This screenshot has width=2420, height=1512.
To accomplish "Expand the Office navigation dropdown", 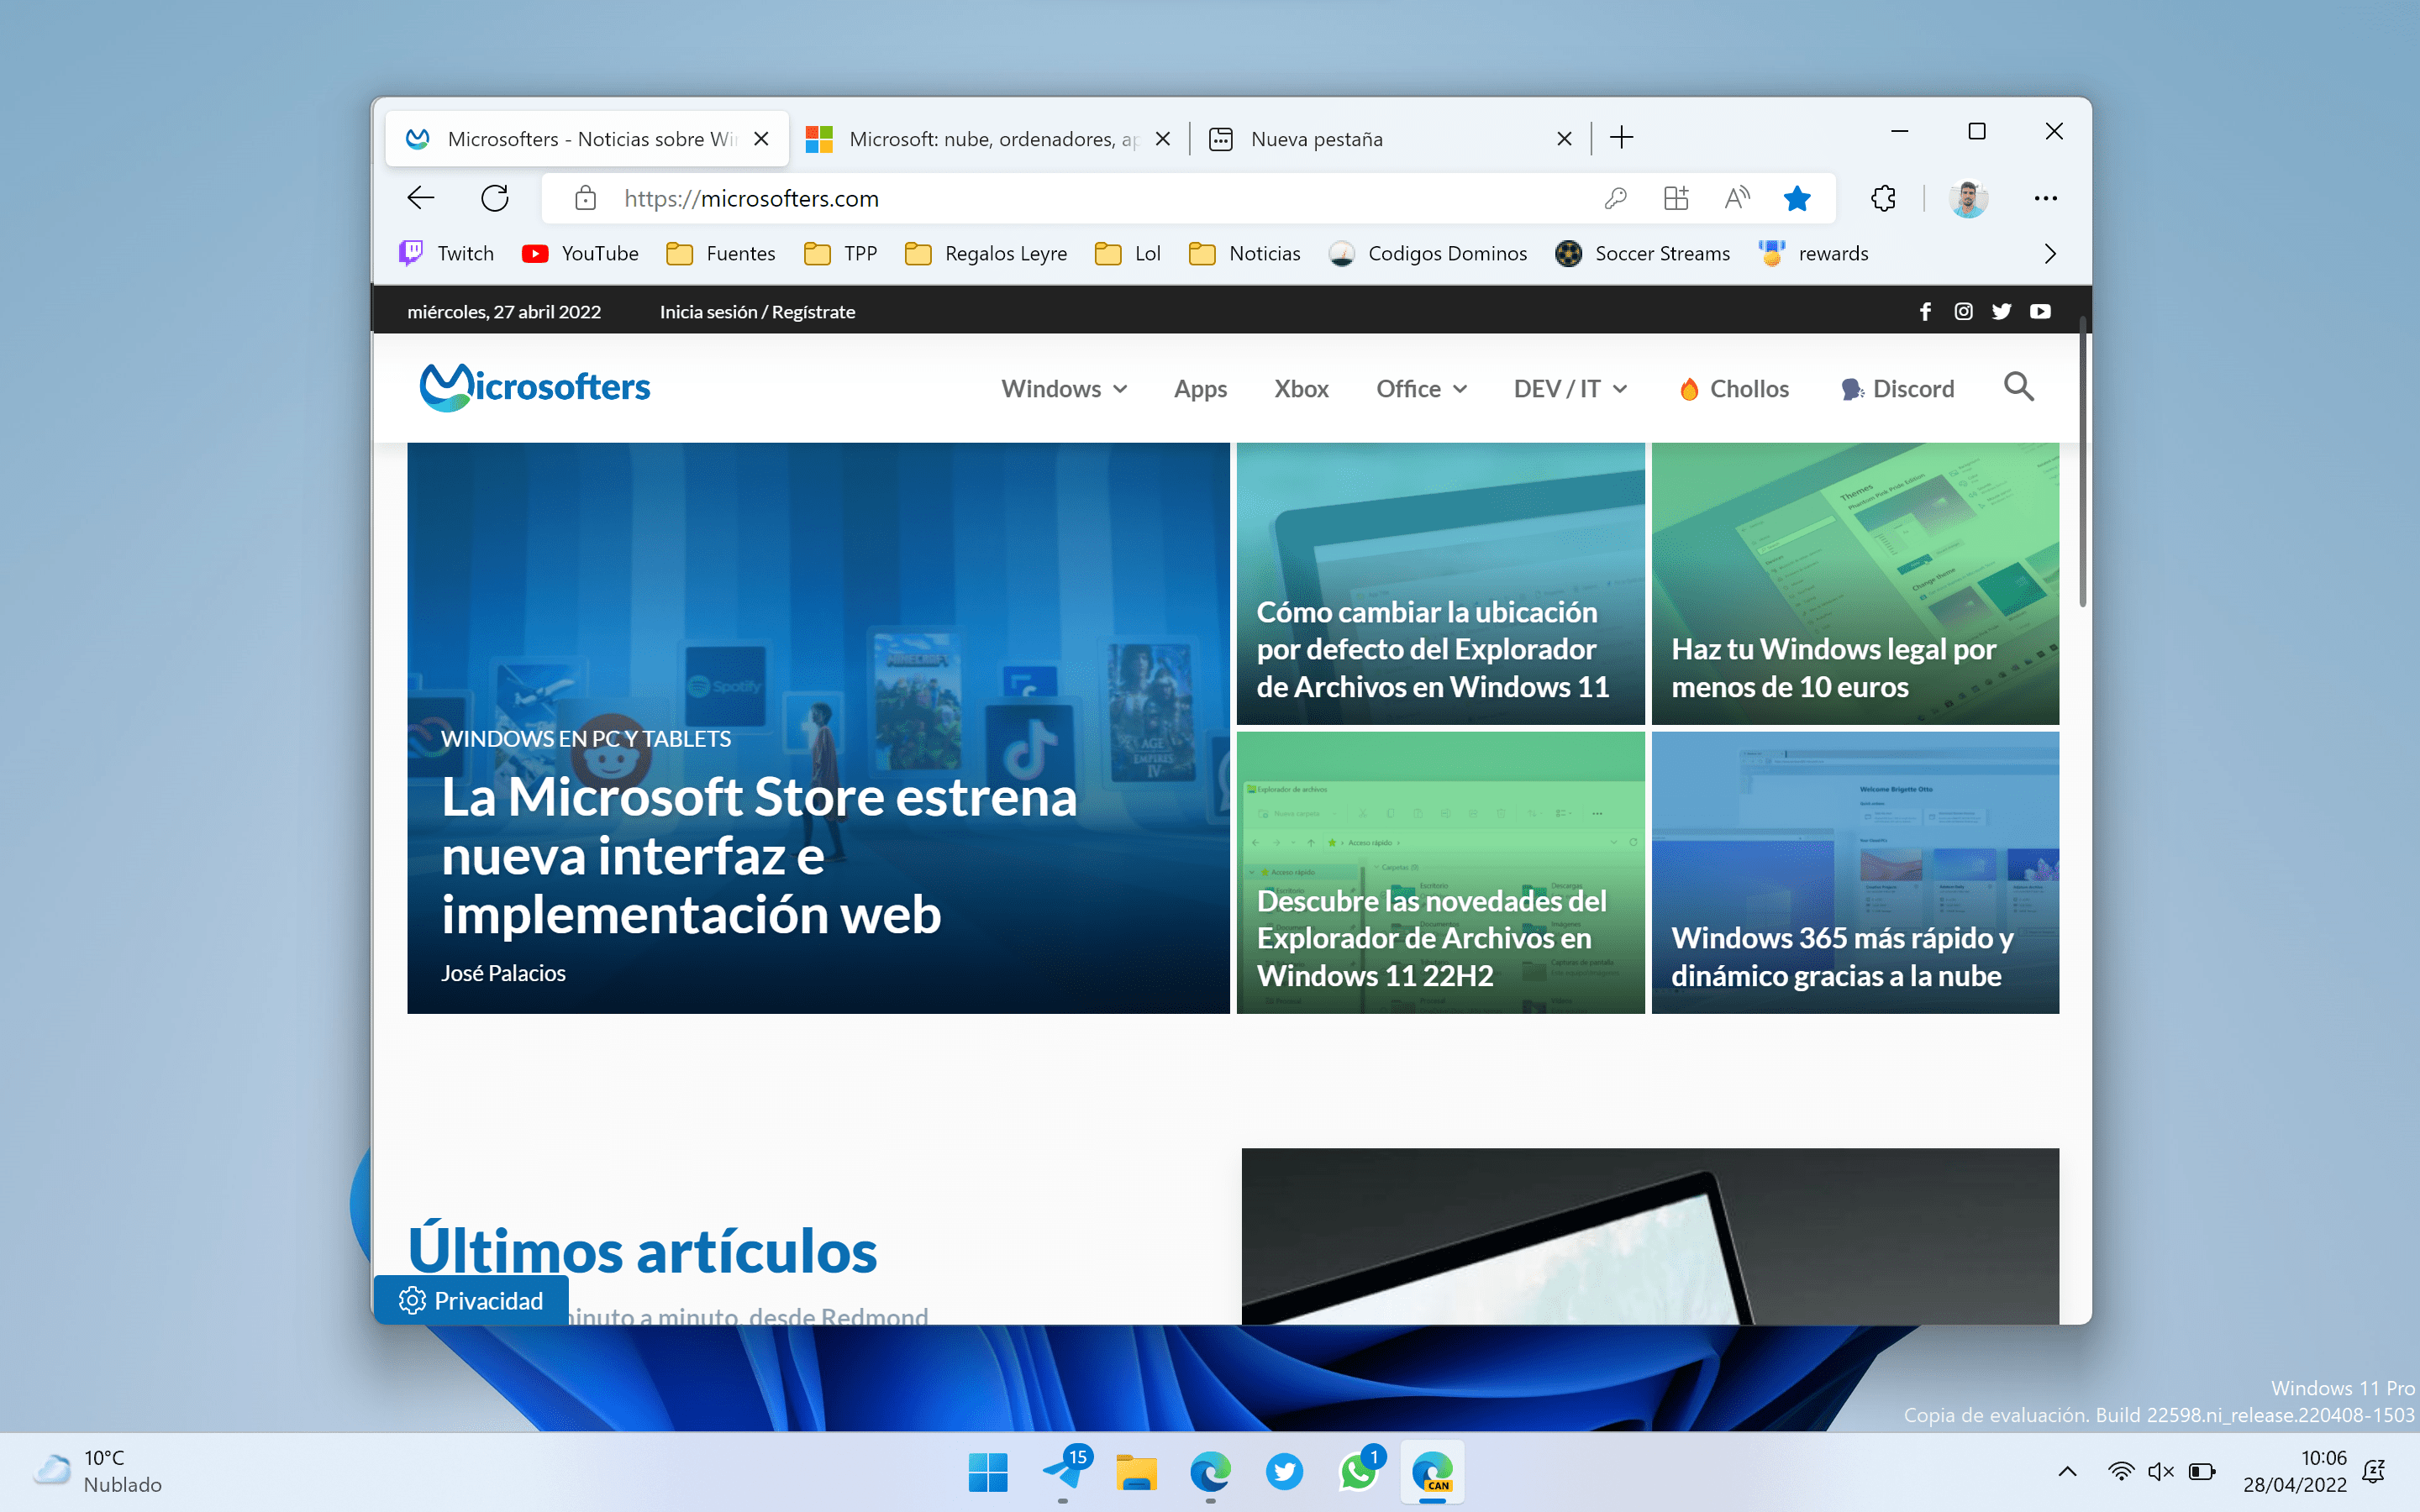I will click(1420, 389).
